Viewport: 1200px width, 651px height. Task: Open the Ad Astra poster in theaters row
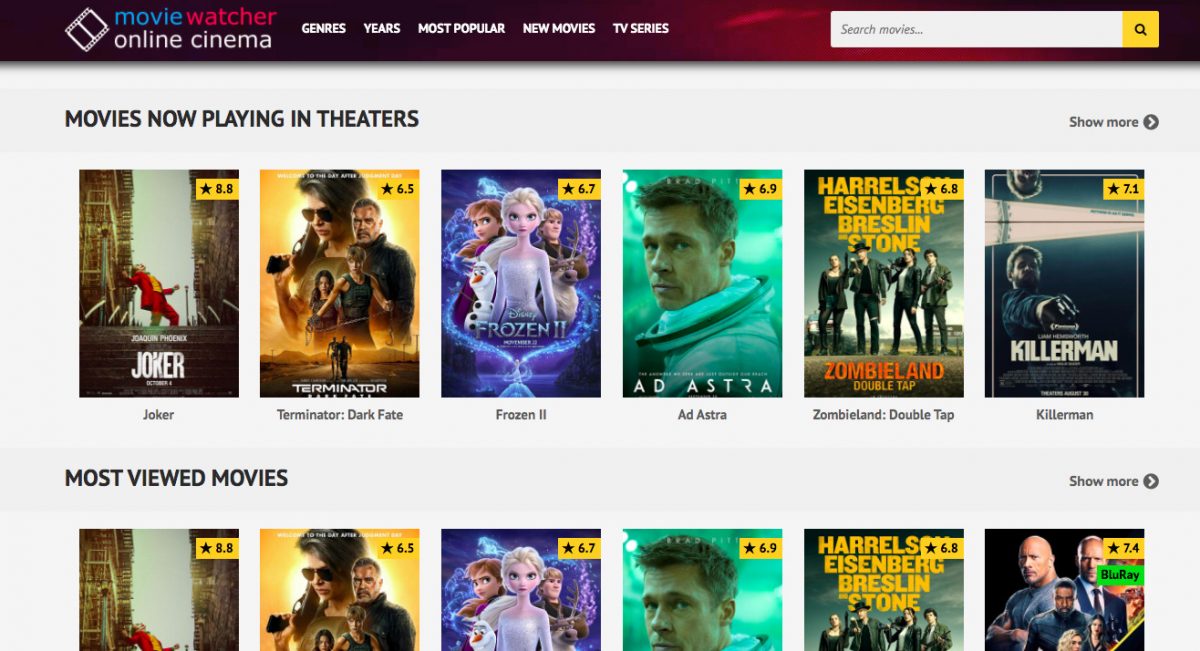point(702,284)
